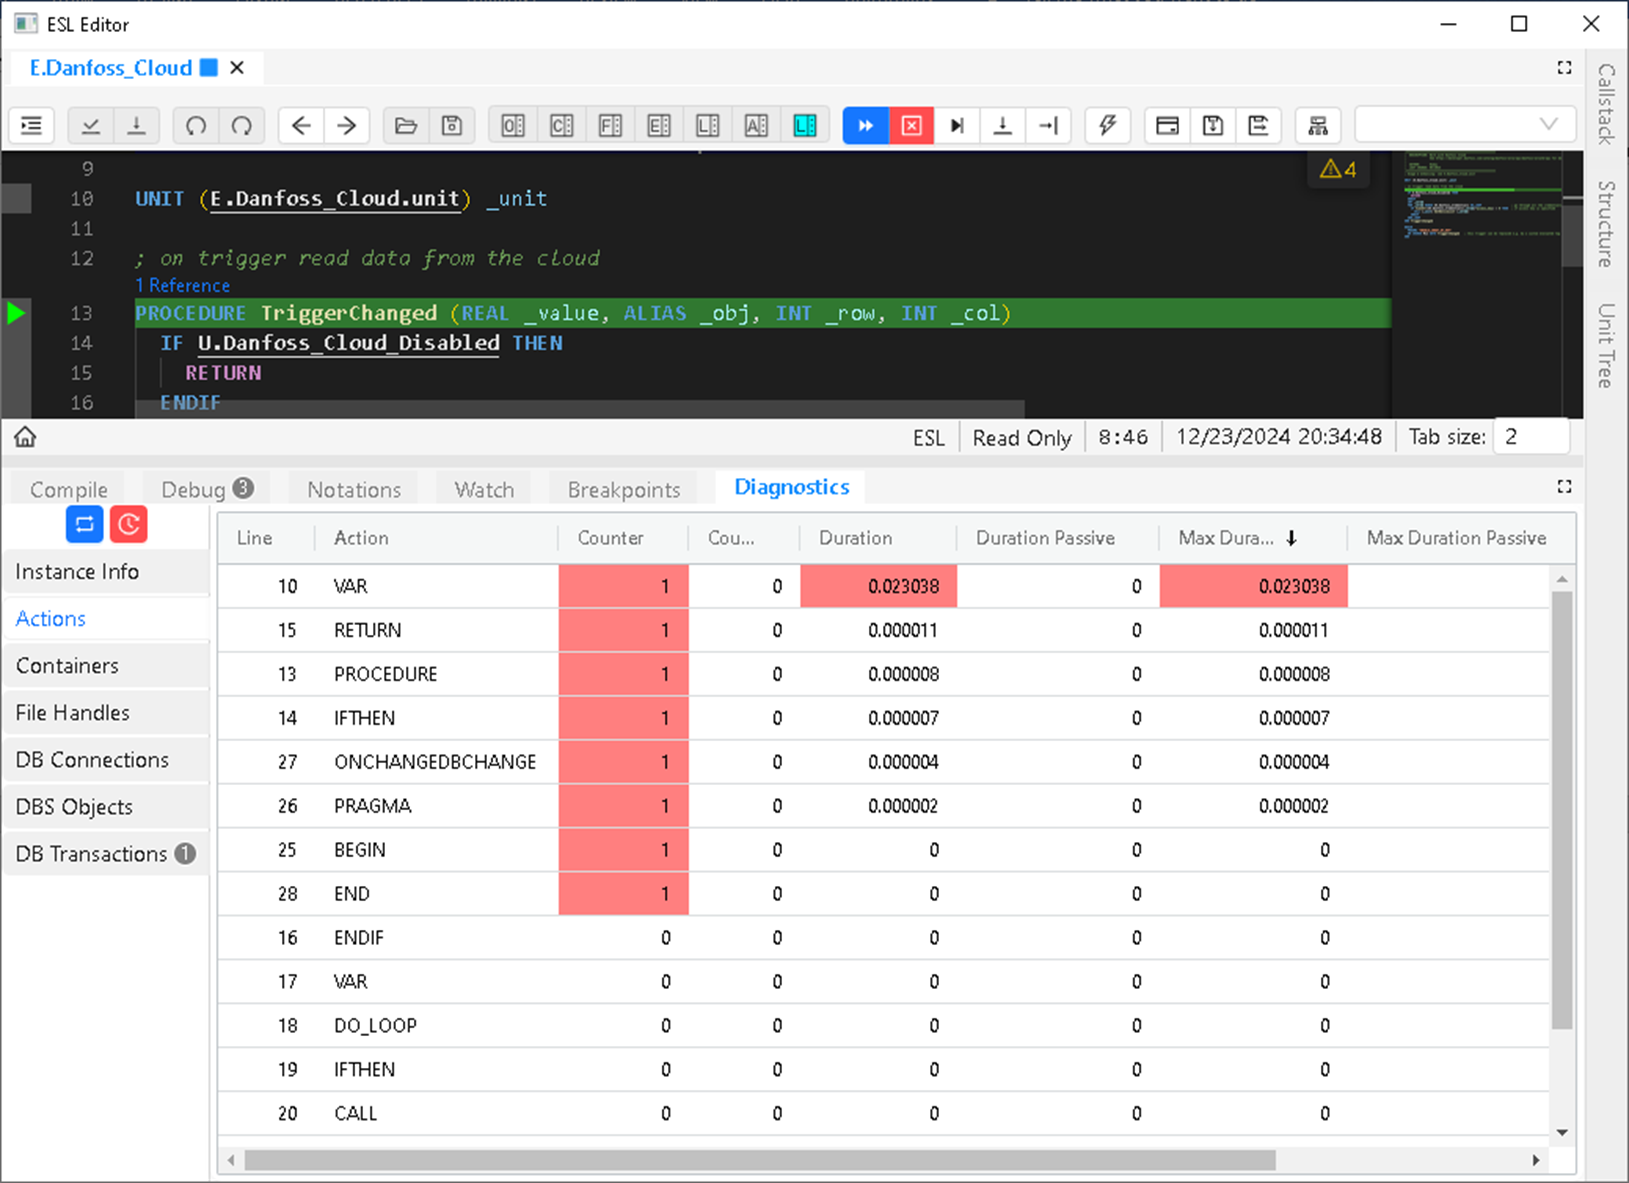Click the Tab size input field
Image resolution: width=1629 pixels, height=1183 pixels.
click(x=1530, y=437)
